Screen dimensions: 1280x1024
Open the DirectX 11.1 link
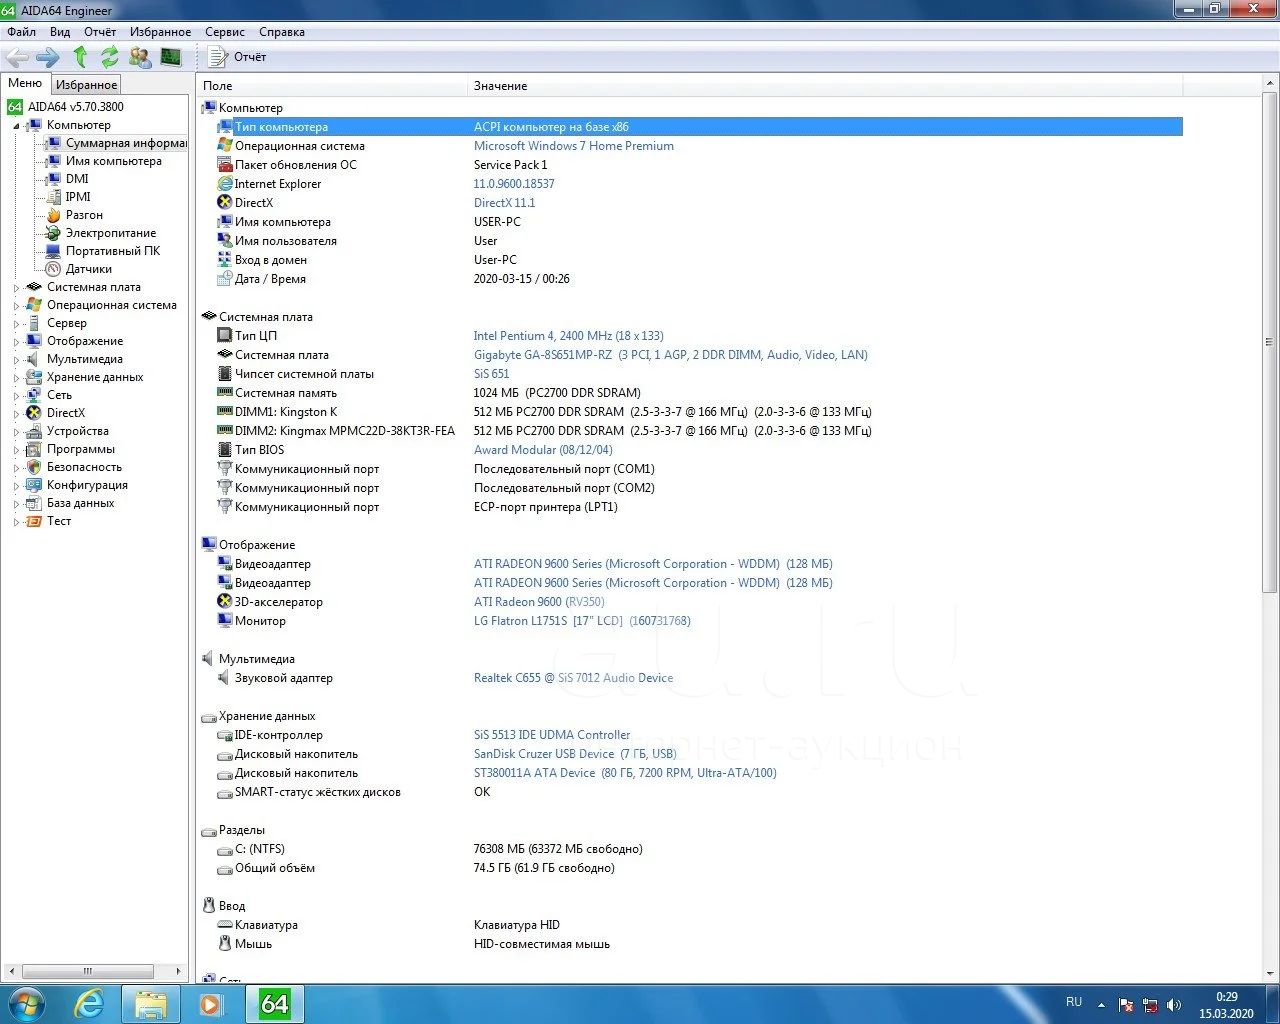pyautogui.click(x=504, y=203)
